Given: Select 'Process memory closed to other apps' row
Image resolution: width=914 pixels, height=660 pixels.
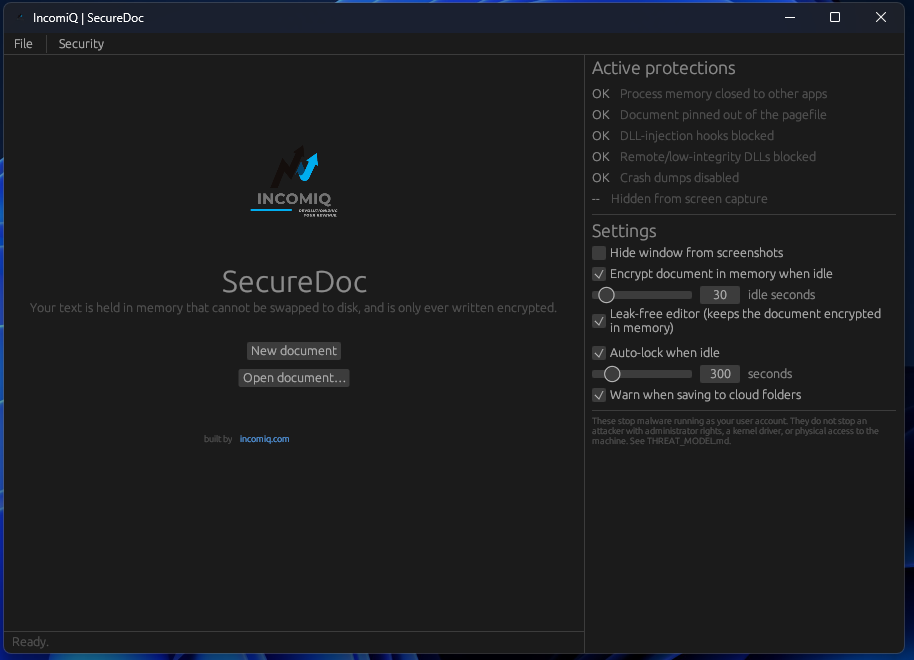Looking at the screenshot, I should pyautogui.click(x=709, y=94).
